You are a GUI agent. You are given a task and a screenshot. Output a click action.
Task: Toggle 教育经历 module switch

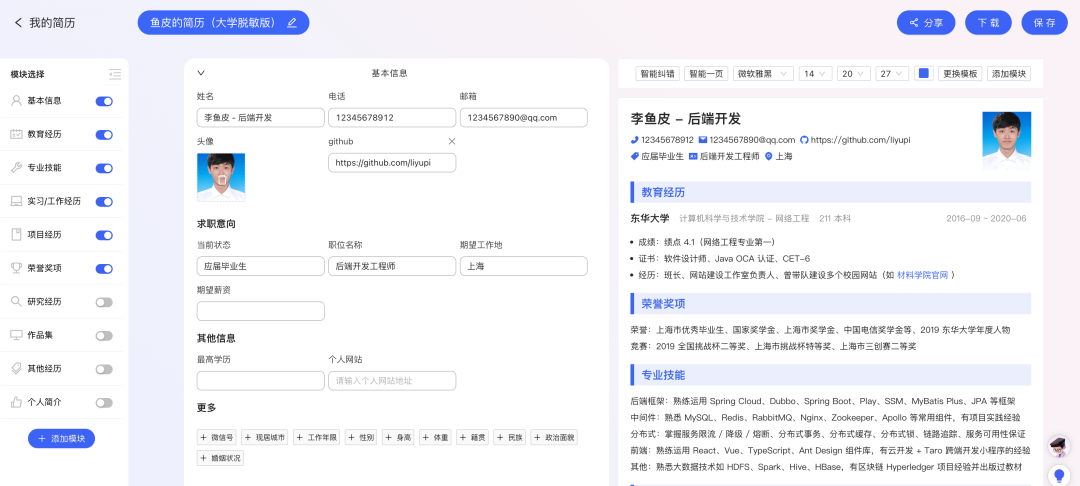[x=104, y=135]
